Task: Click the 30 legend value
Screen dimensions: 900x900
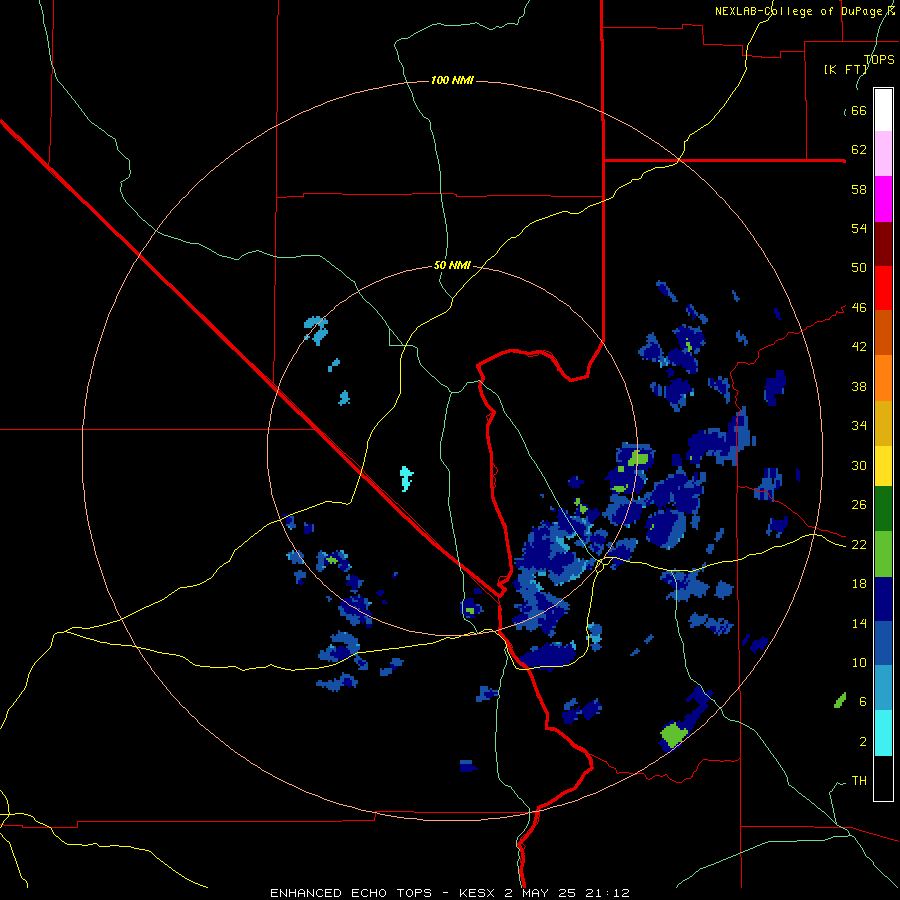Action: (x=859, y=465)
